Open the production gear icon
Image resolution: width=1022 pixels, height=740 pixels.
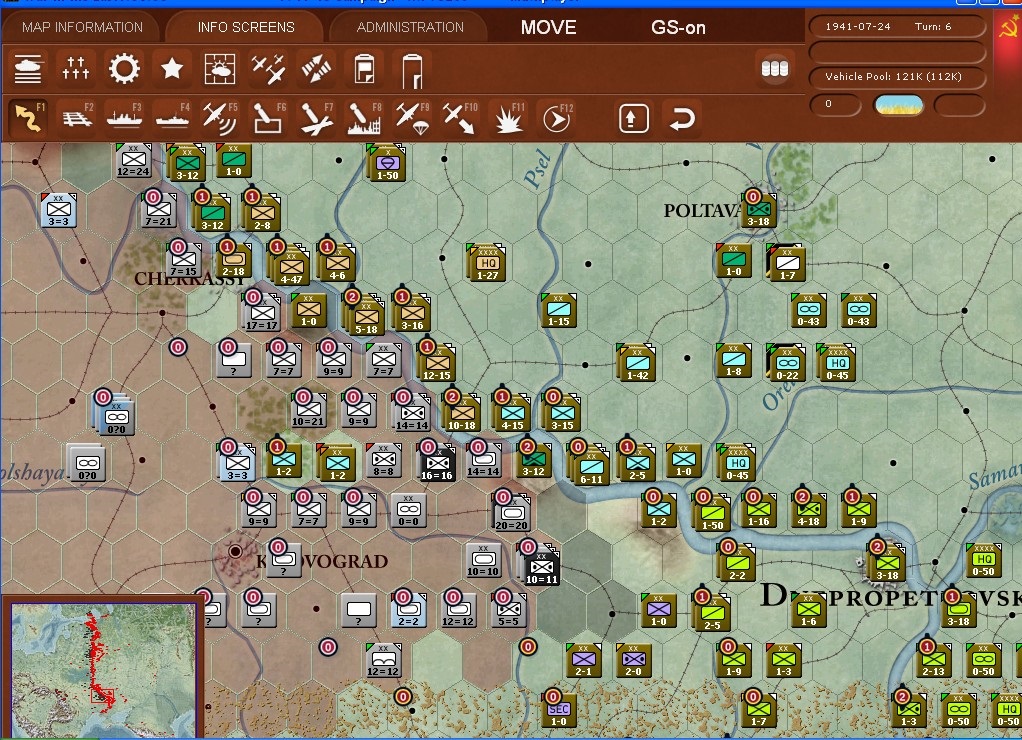(x=124, y=68)
